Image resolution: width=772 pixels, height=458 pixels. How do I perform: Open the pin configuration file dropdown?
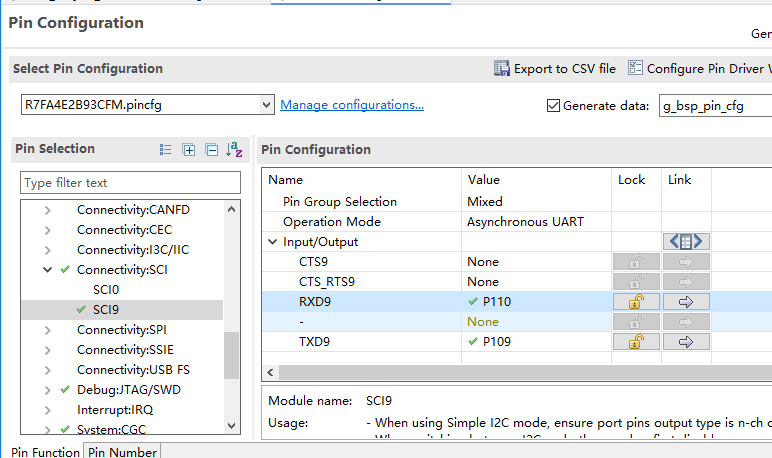(266, 105)
